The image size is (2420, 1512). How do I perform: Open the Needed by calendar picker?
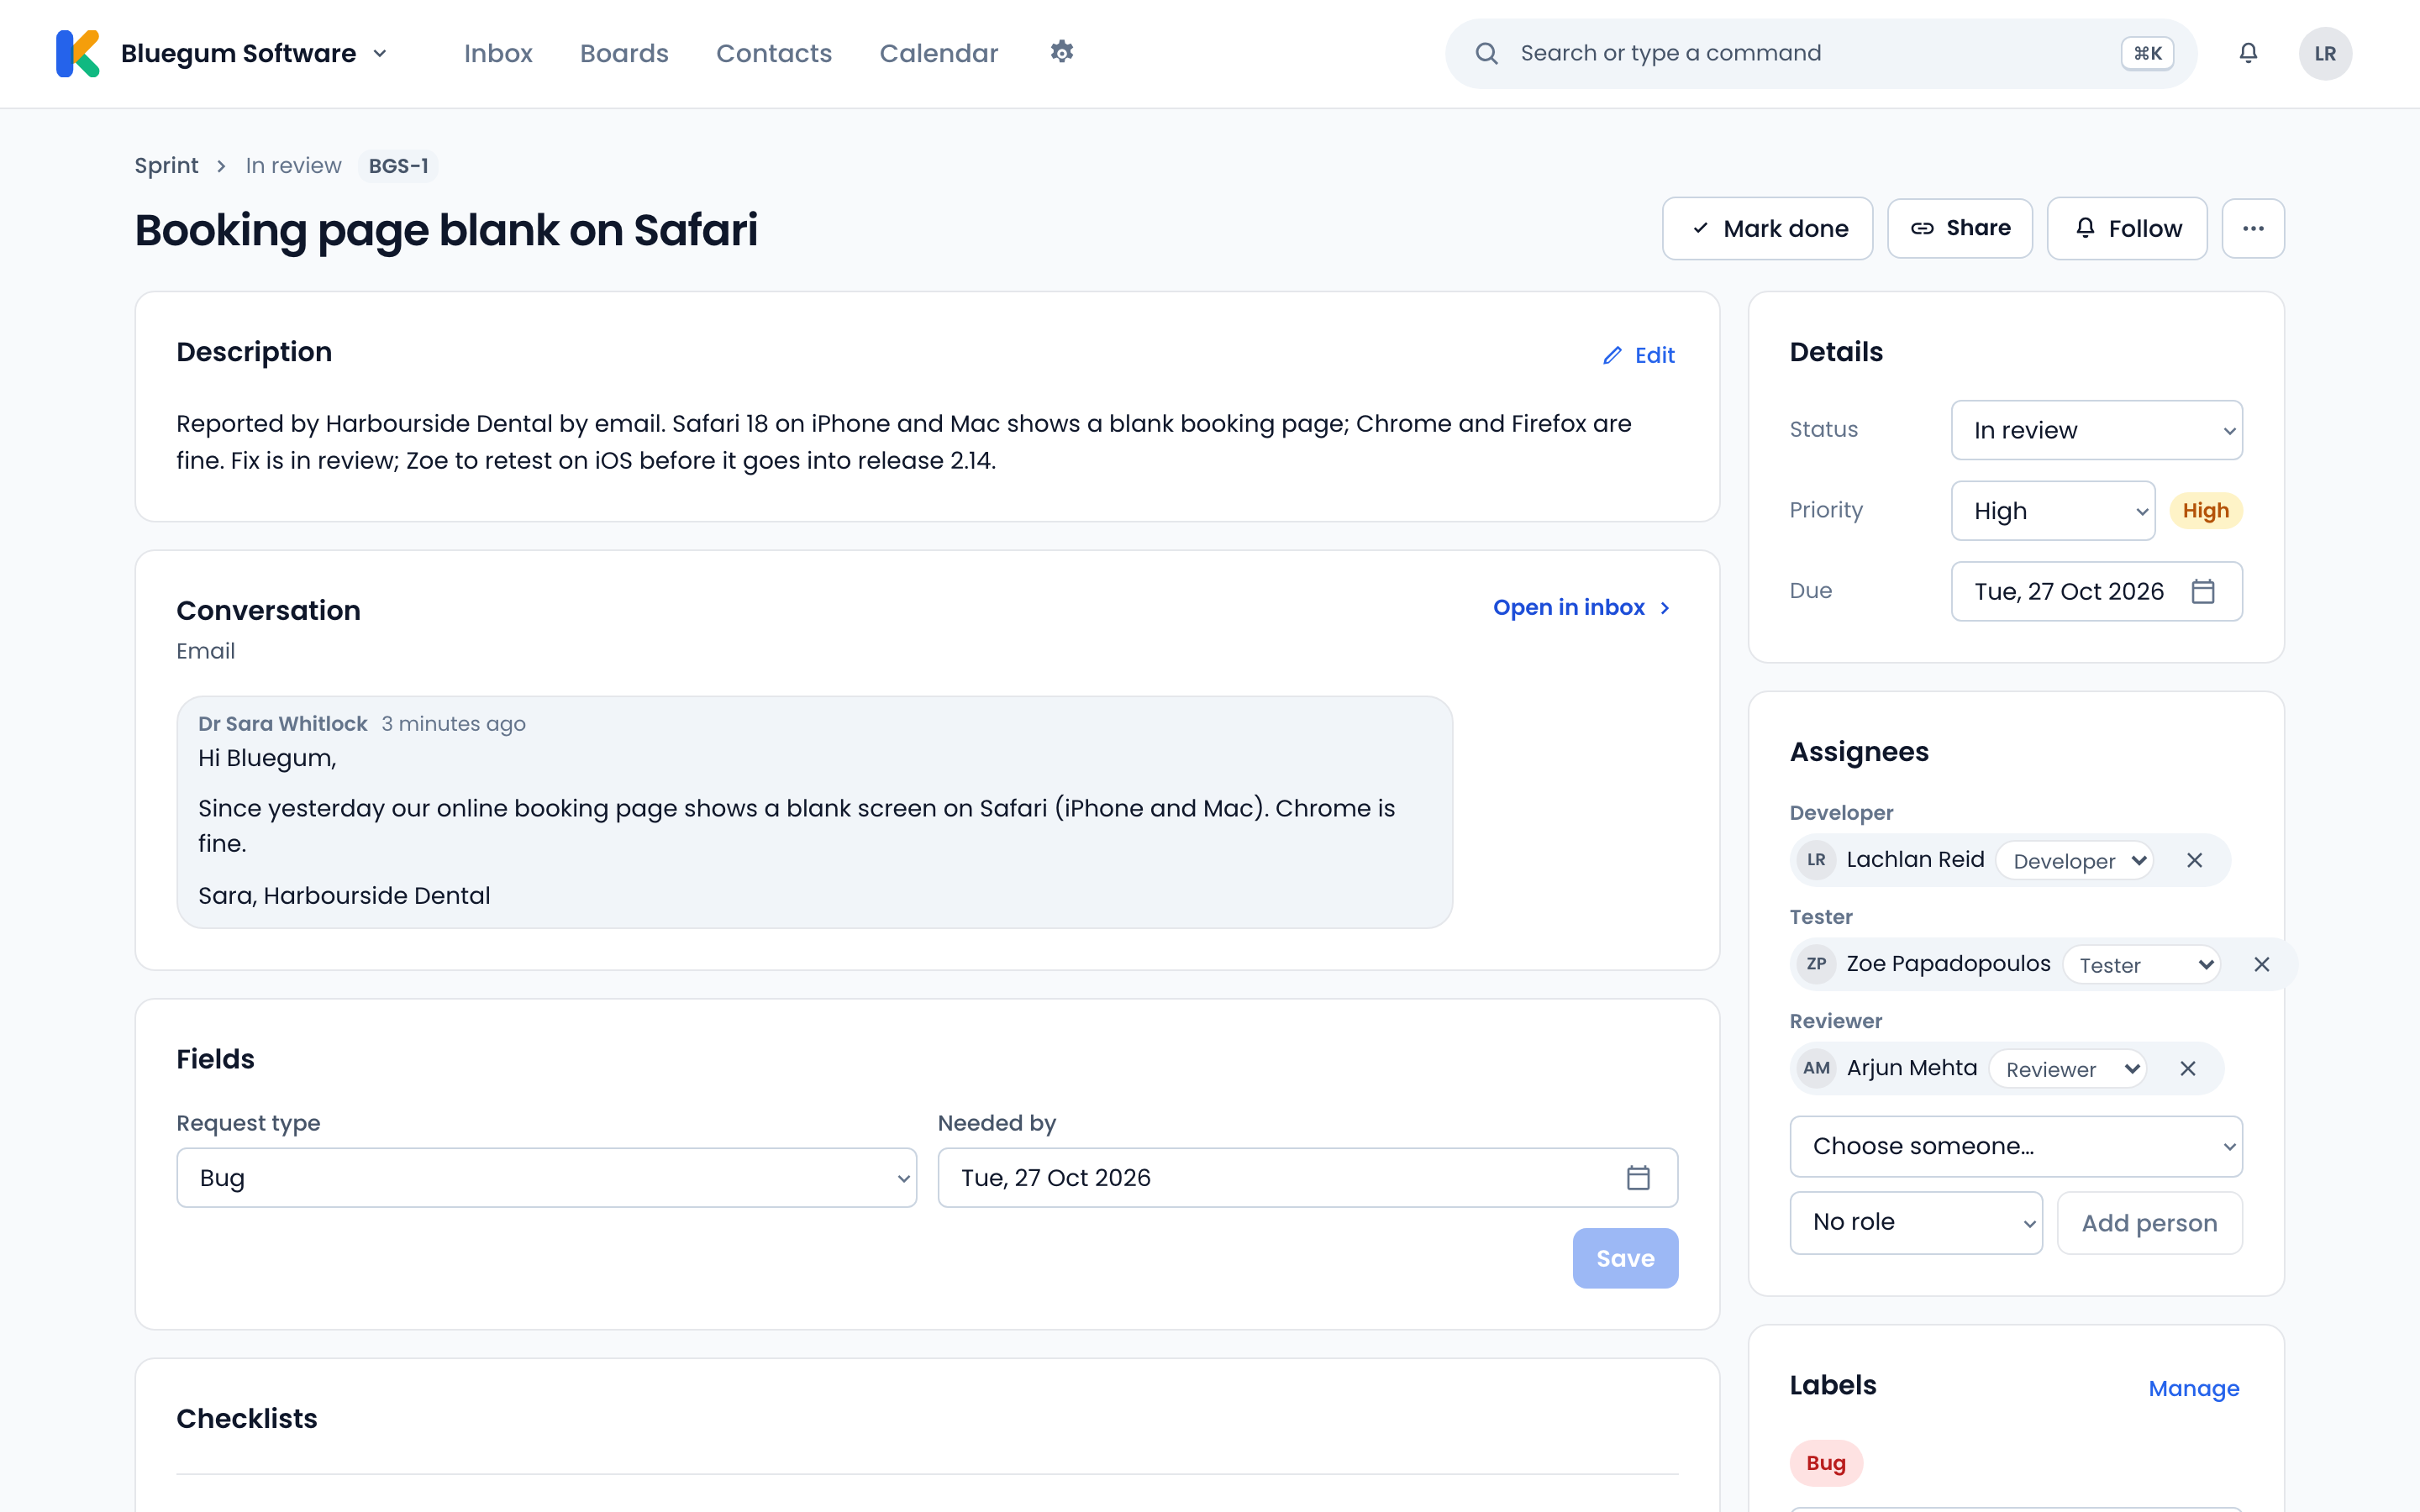click(1638, 1177)
